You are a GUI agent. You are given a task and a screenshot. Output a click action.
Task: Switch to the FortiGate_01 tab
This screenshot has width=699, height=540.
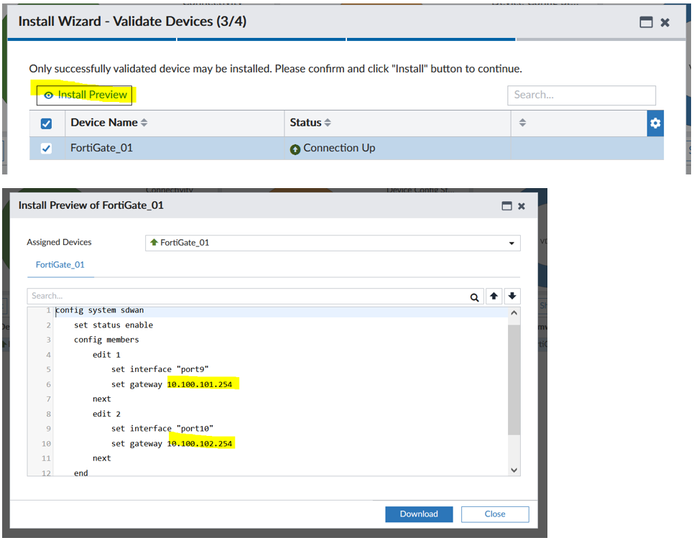point(60,265)
